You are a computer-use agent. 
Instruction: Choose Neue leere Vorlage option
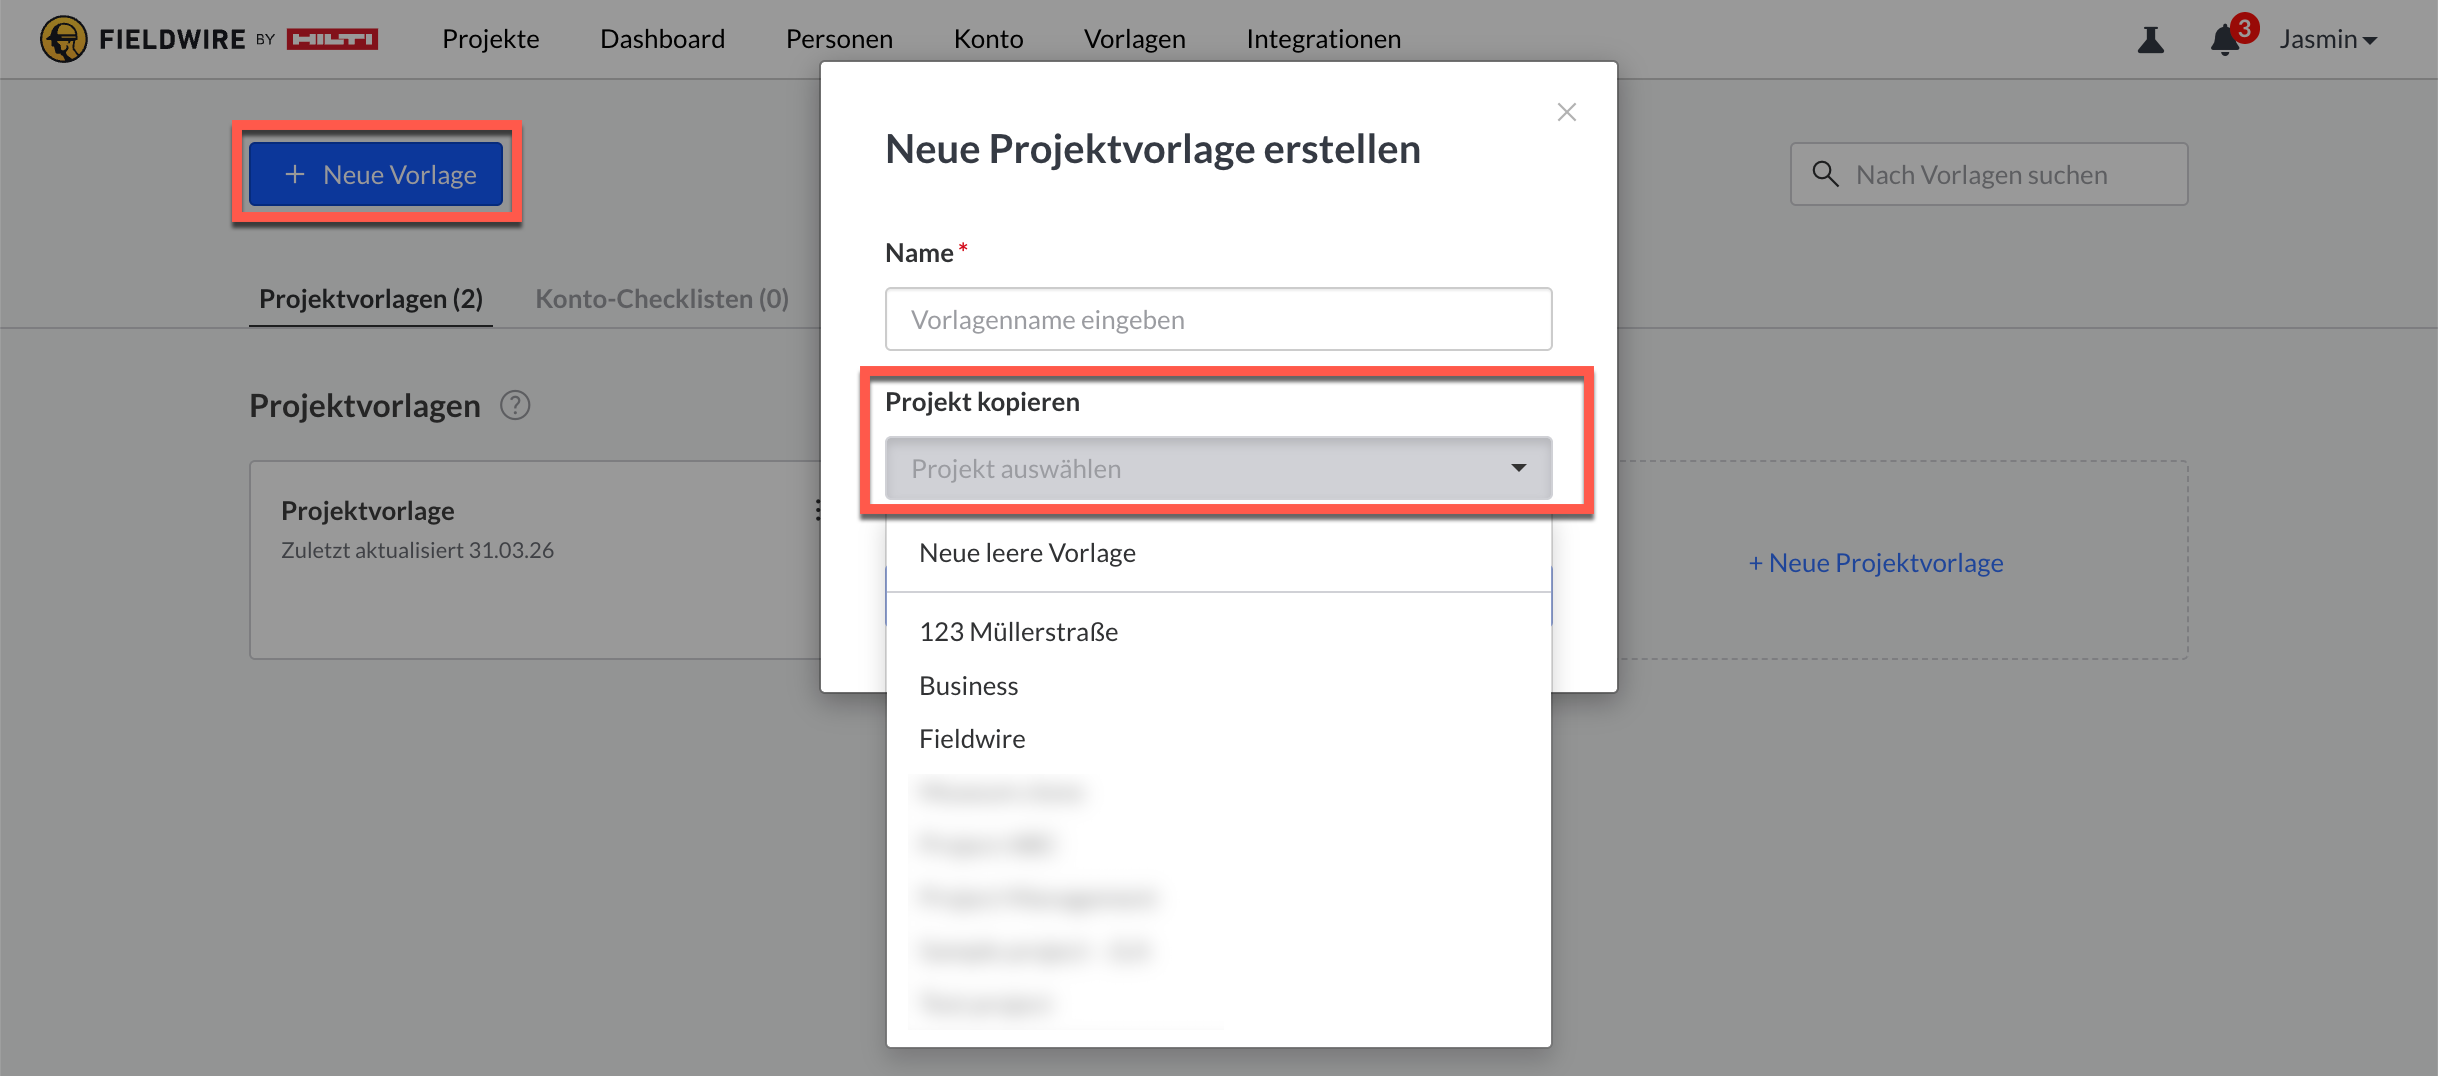pyautogui.click(x=1027, y=553)
